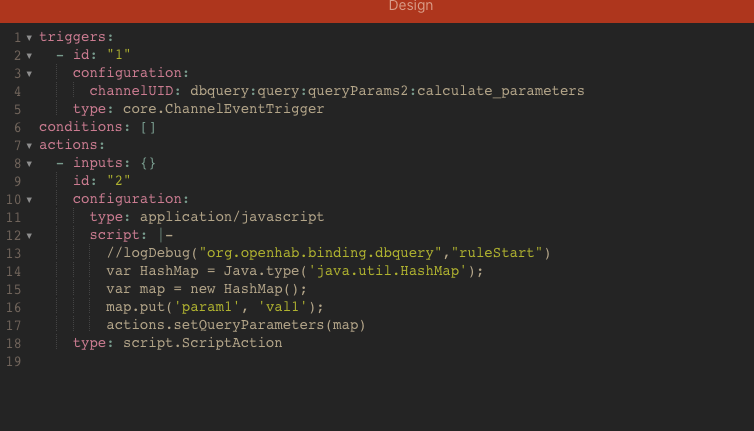Collapse the script fold at line 12
The width and height of the screenshot is (754, 431).
pos(29,236)
